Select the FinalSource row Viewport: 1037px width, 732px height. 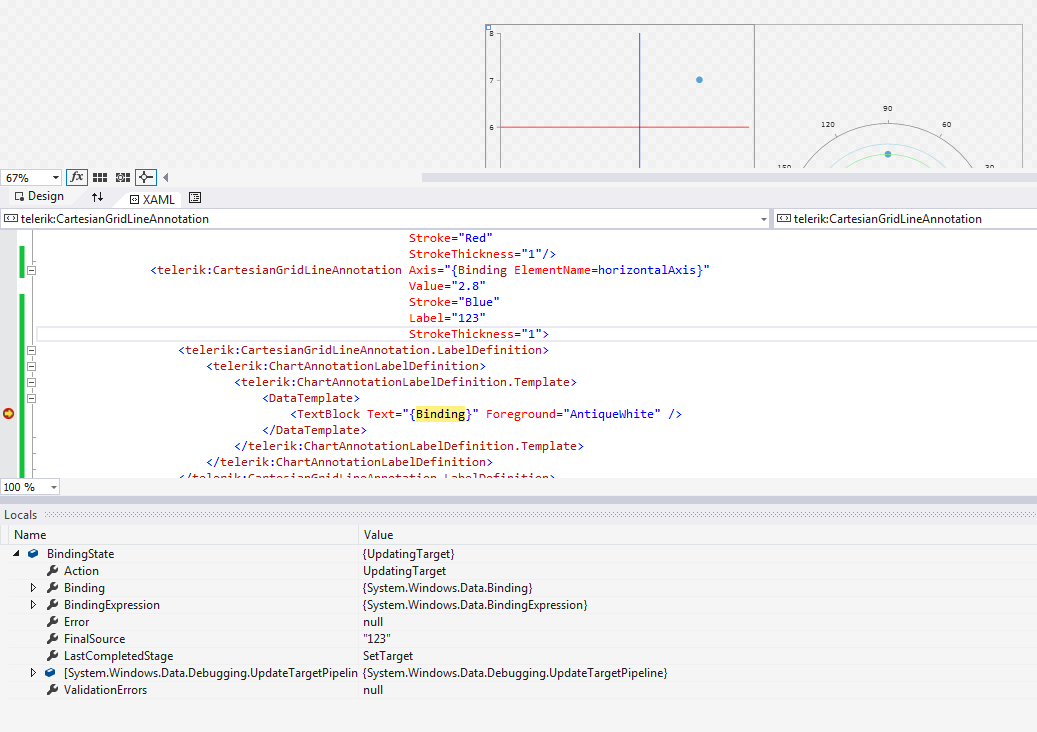pos(518,639)
